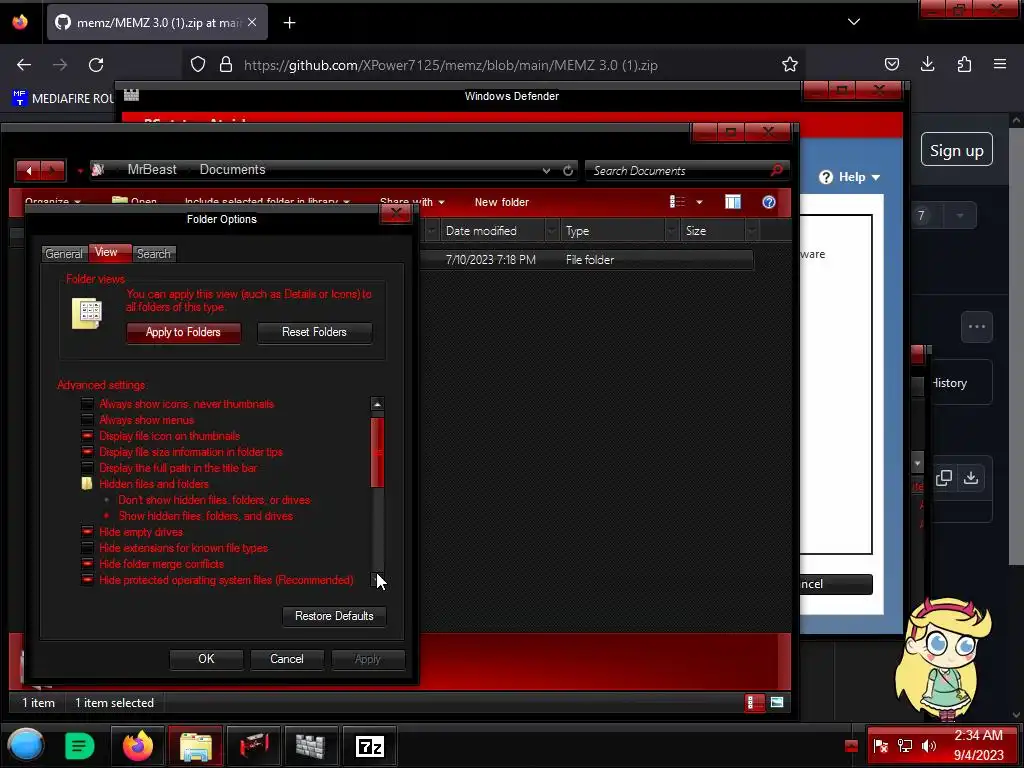Change view icon in Explorer toolbar
This screenshot has height=768, width=1024.
pyautogui.click(x=677, y=202)
